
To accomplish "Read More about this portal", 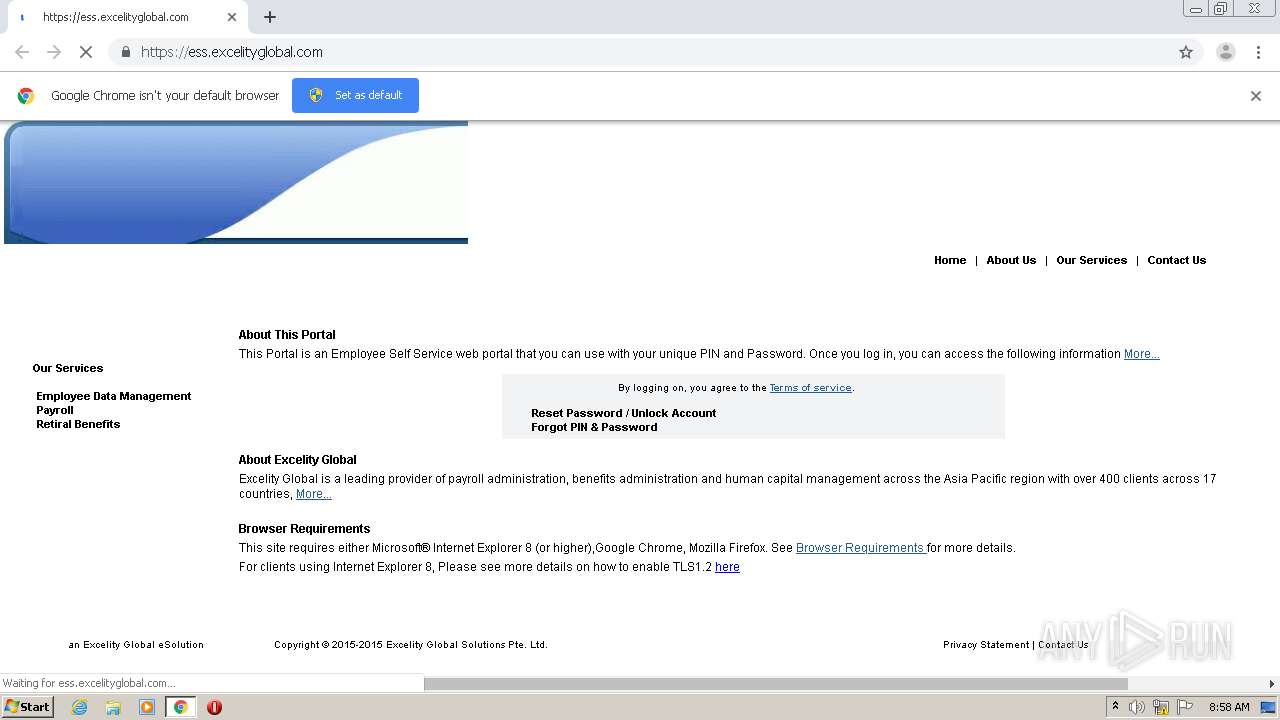I will coord(1141,354).
